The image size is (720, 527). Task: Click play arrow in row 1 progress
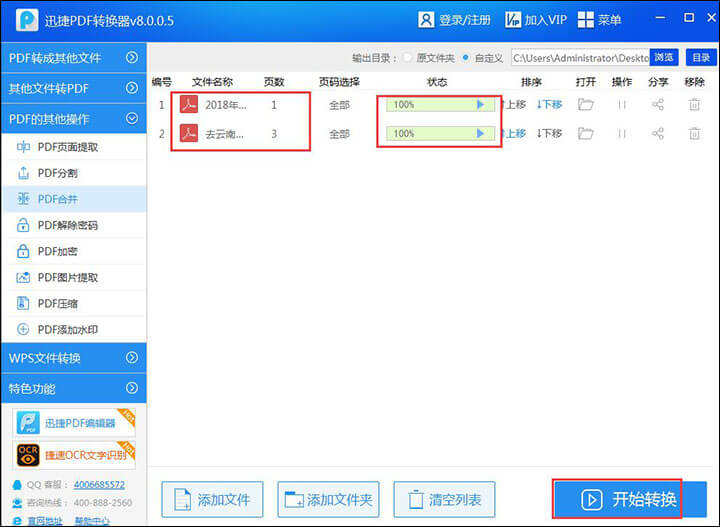480,105
